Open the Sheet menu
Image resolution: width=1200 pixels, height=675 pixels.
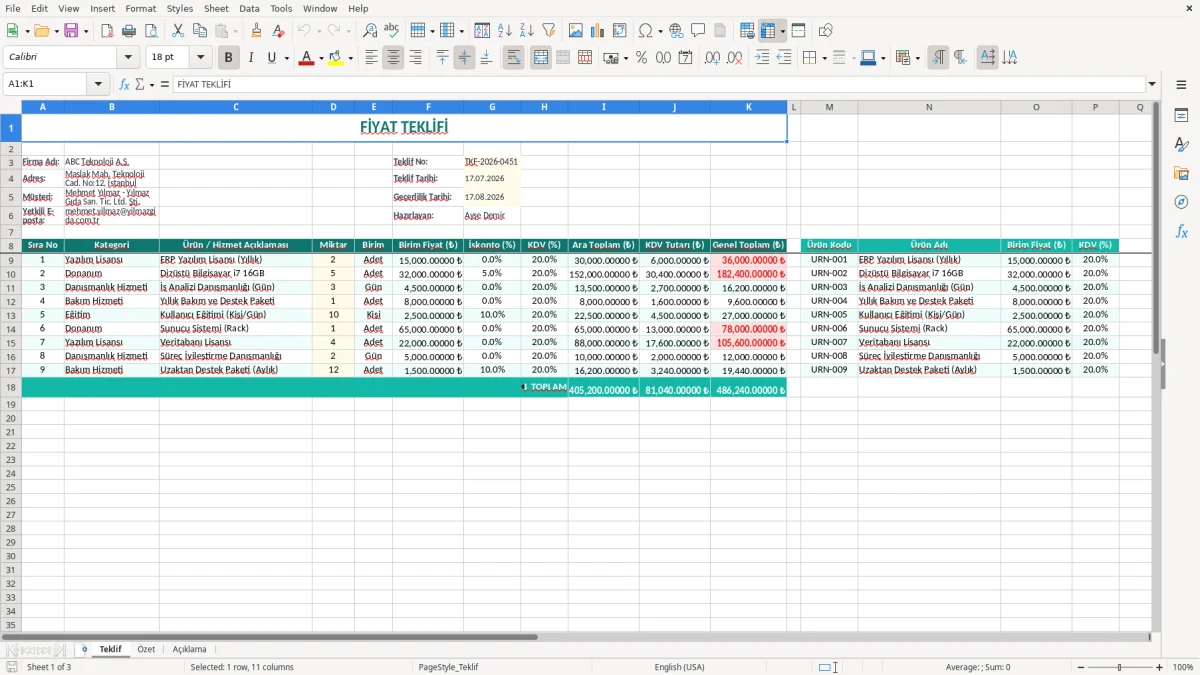click(216, 8)
